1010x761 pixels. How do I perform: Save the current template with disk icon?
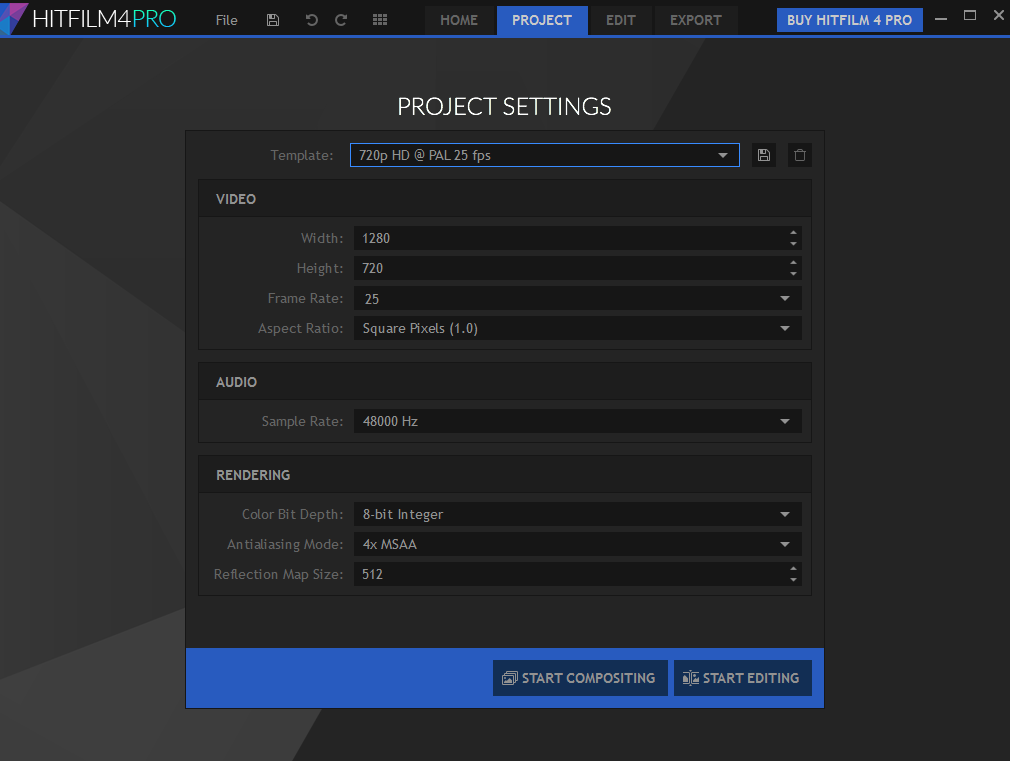pyautogui.click(x=764, y=155)
